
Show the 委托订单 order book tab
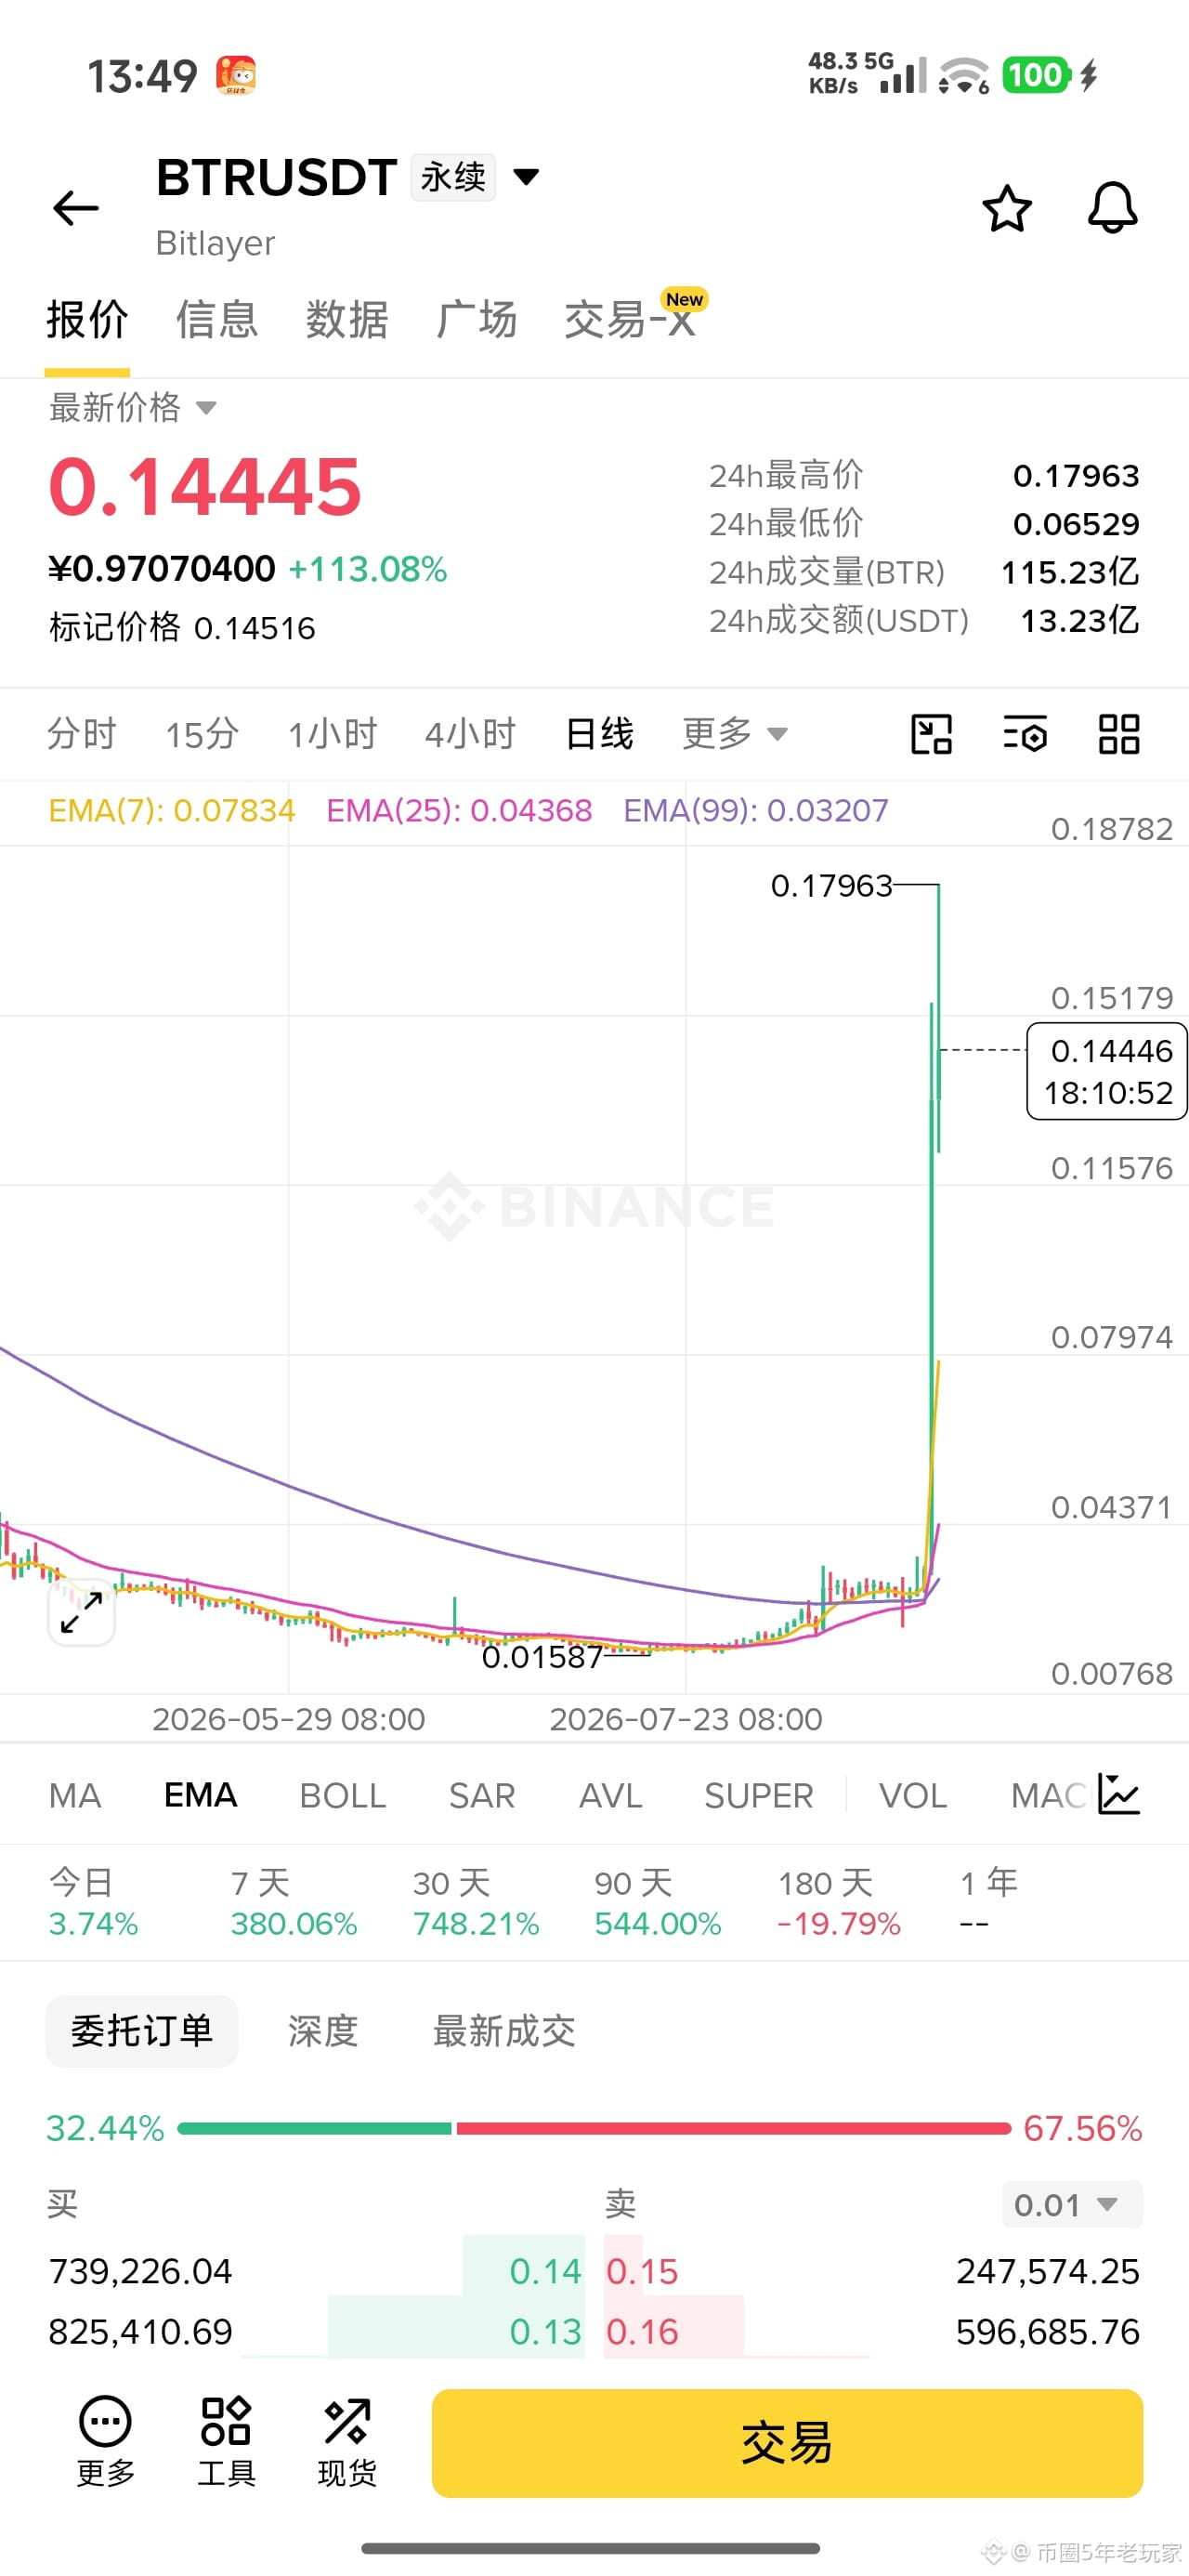pos(142,2030)
